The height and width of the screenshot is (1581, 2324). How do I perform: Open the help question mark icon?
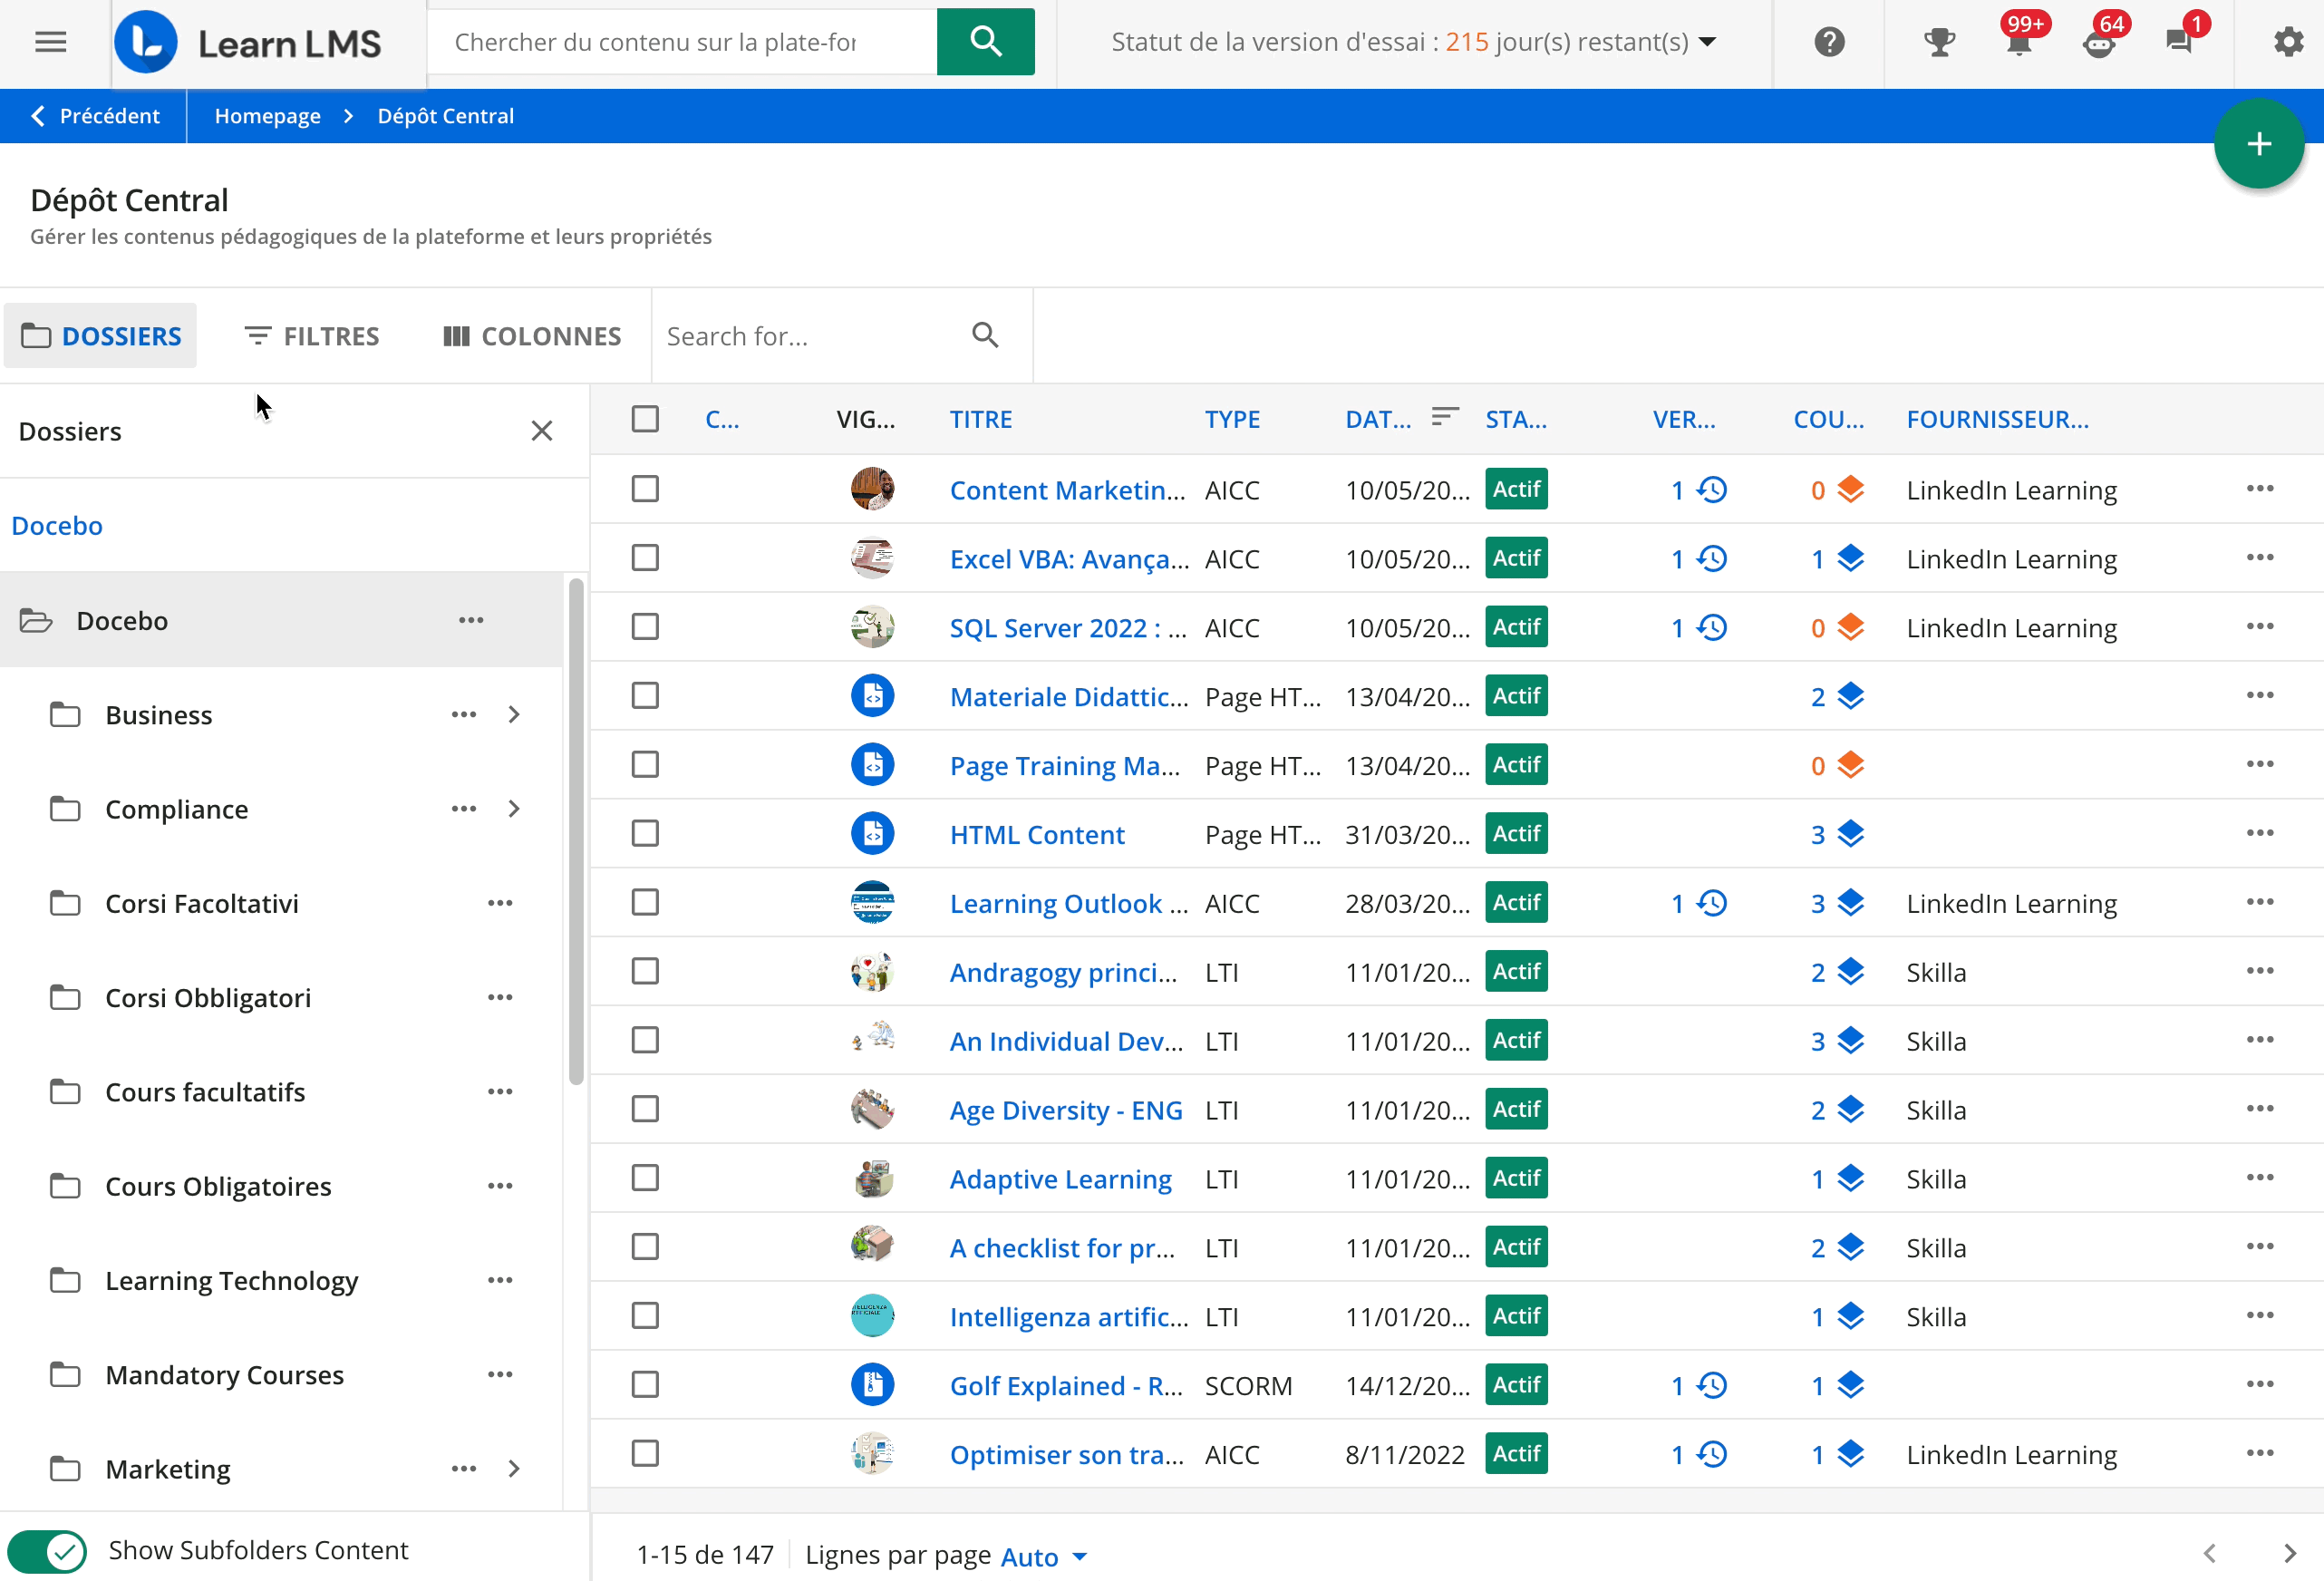point(1829,42)
